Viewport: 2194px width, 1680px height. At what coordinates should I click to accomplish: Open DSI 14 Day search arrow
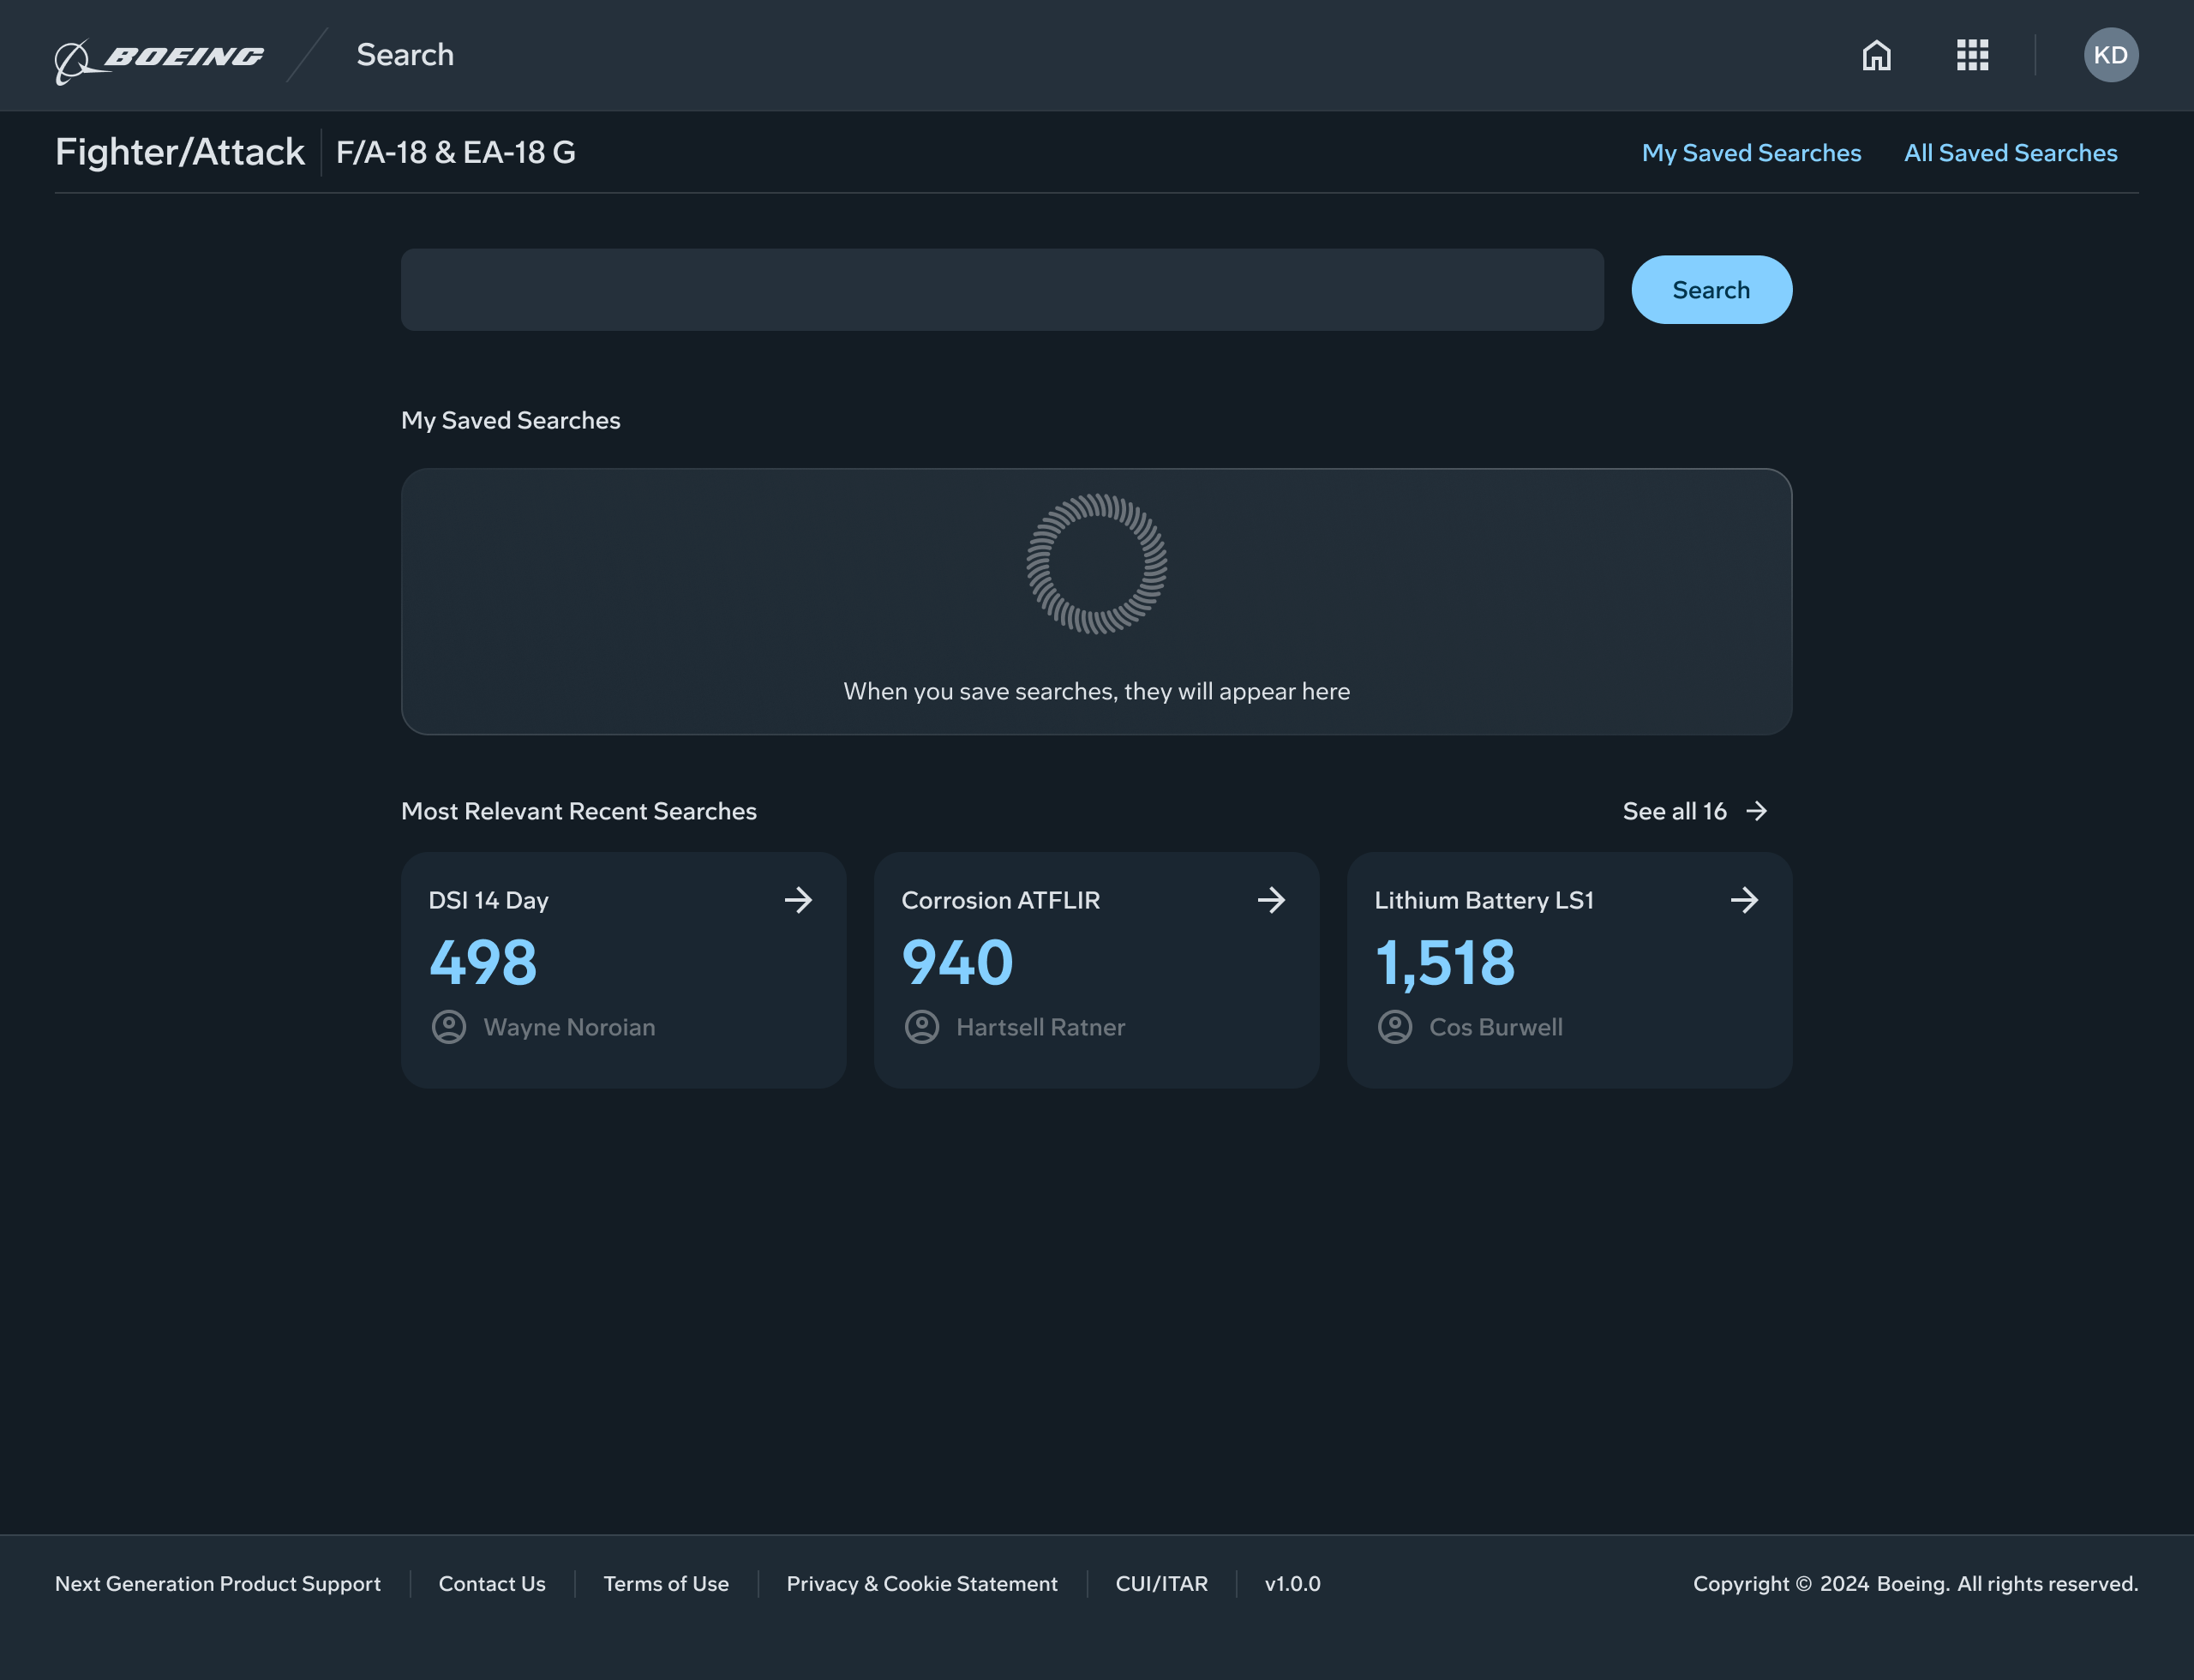[x=798, y=900]
